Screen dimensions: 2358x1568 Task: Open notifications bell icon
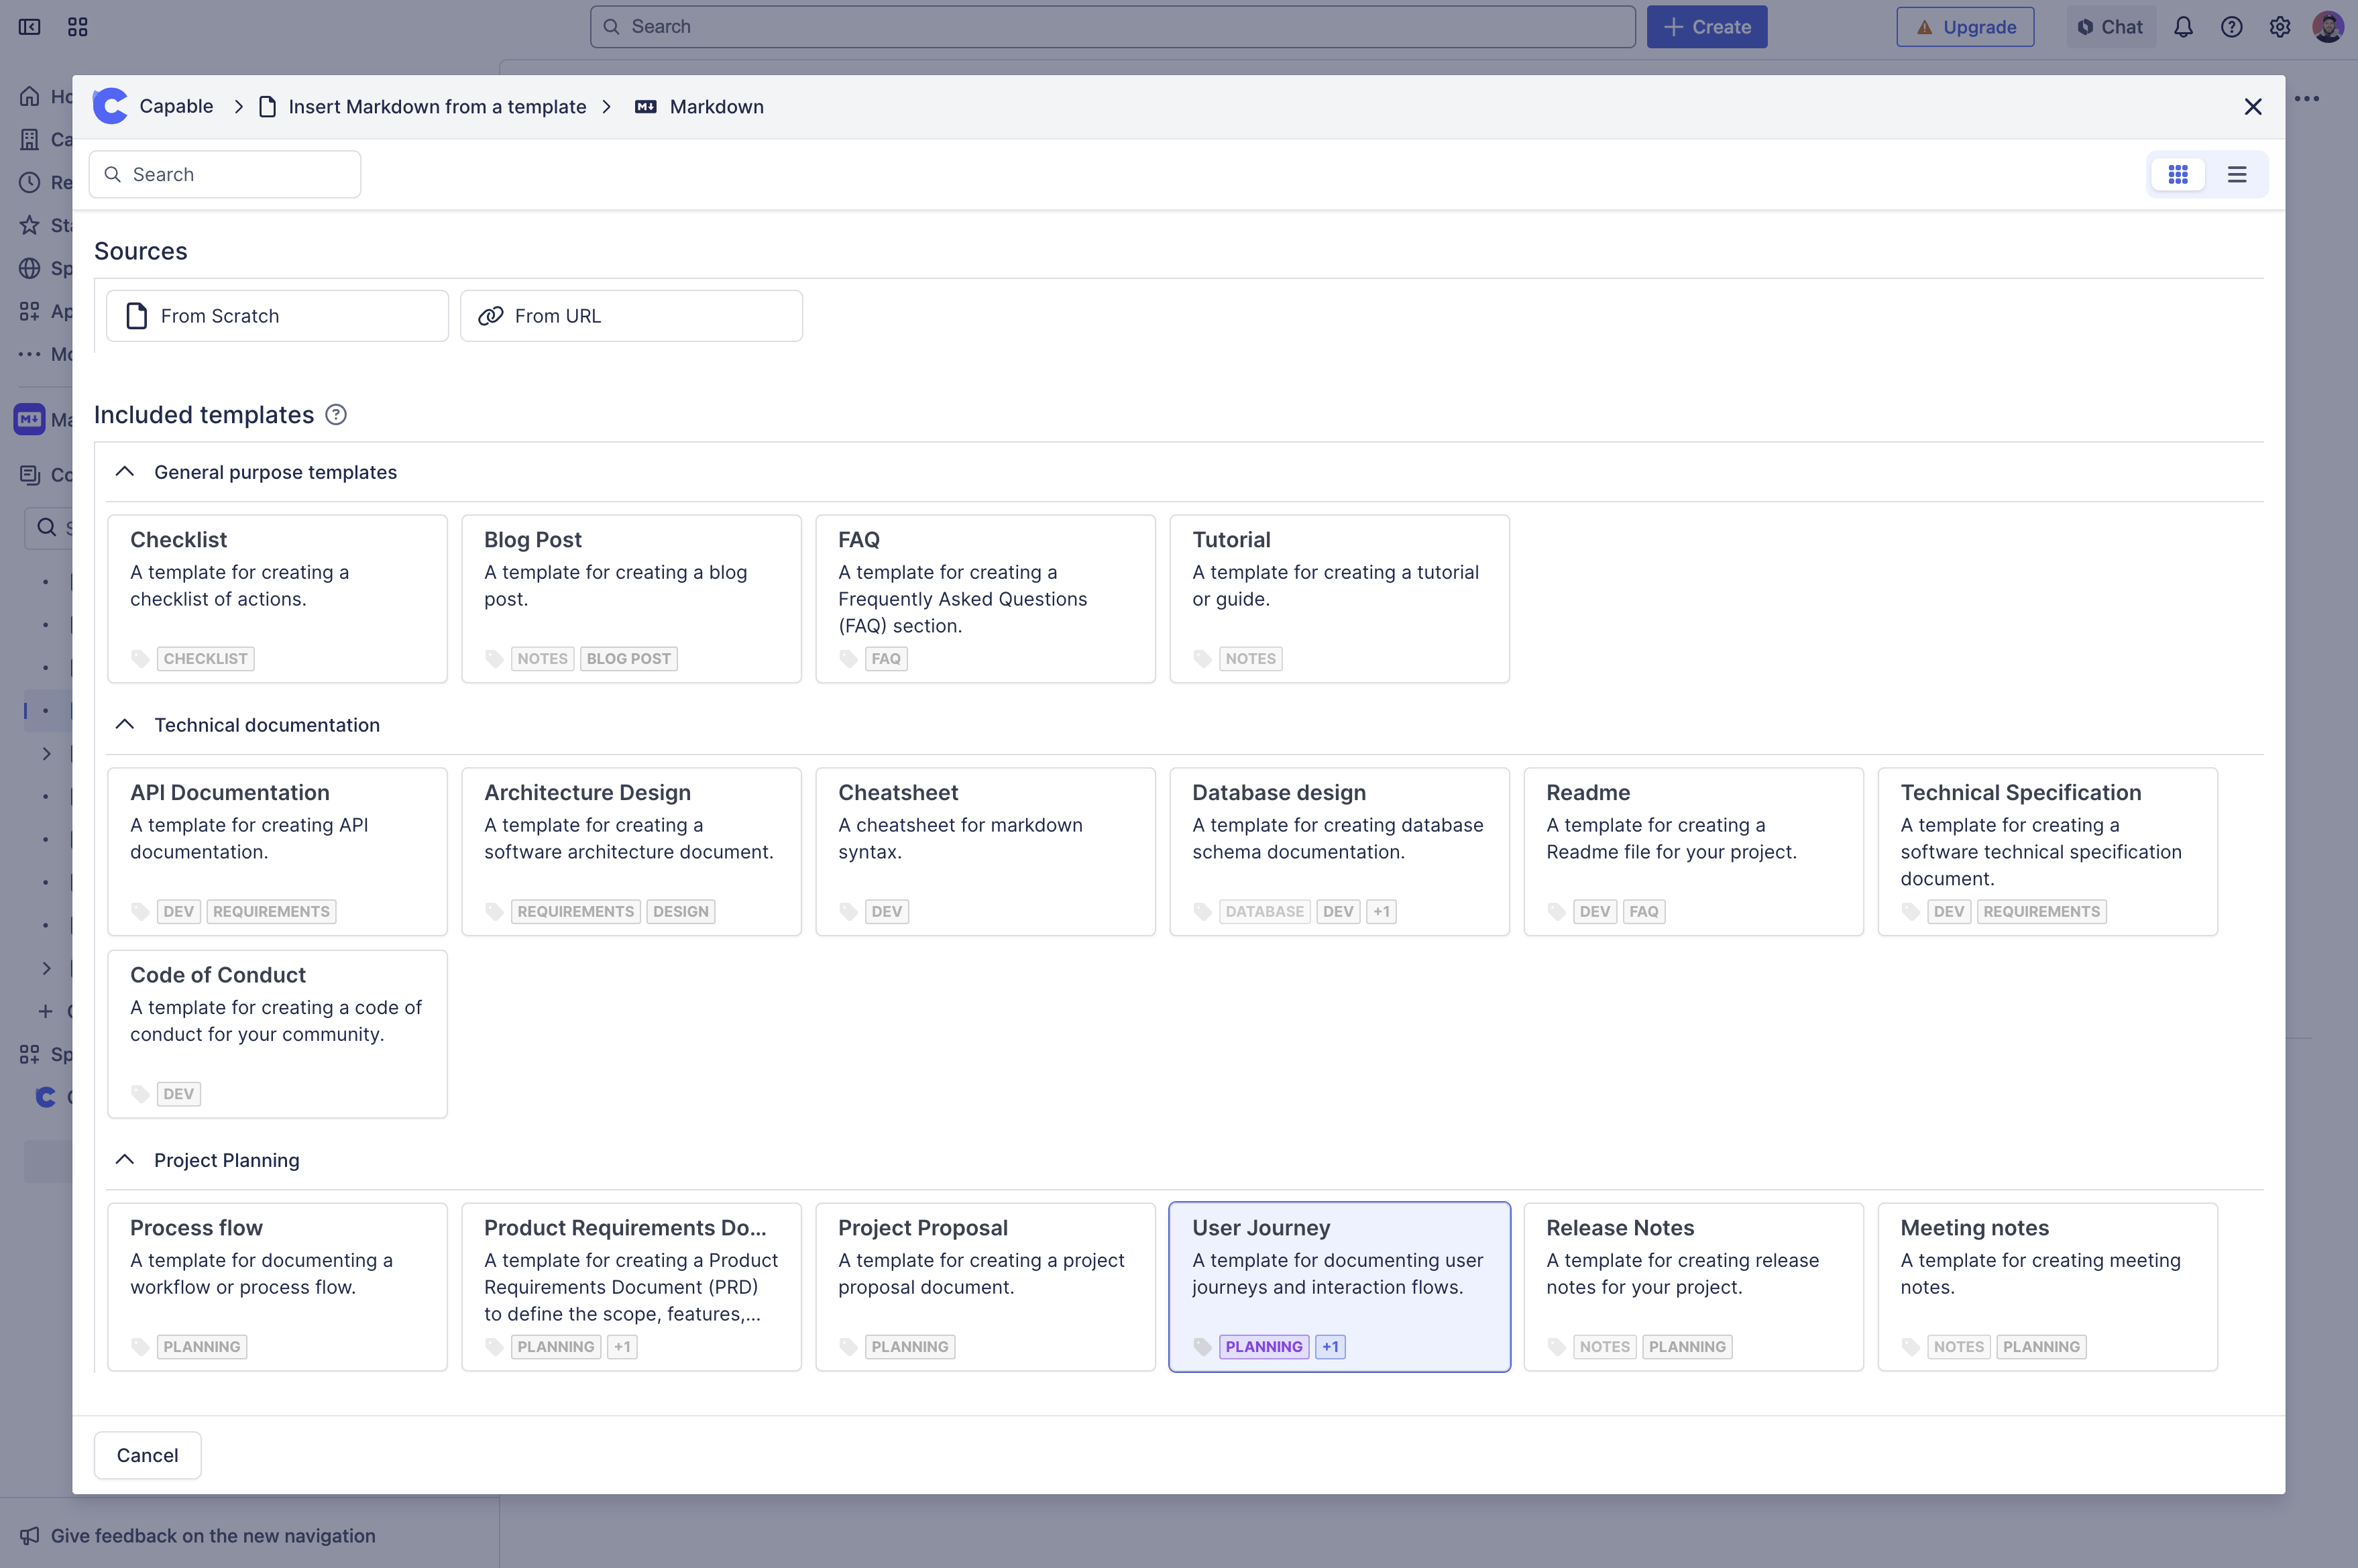click(x=2183, y=26)
